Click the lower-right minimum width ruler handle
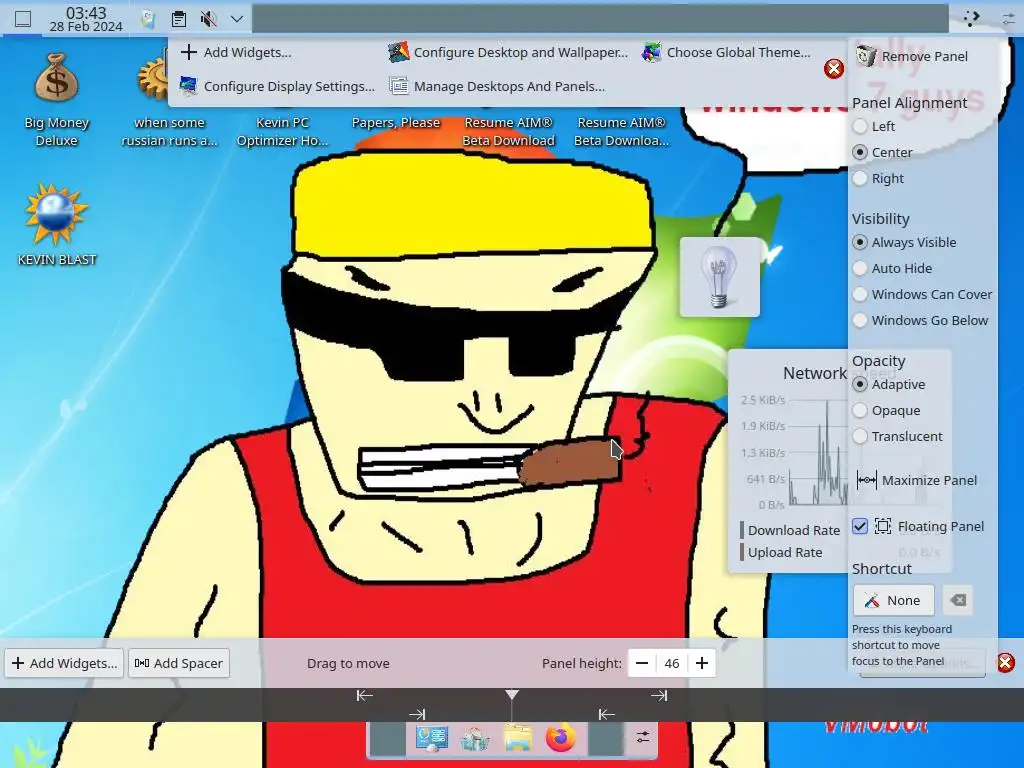The height and width of the screenshot is (768, 1024). [606, 714]
